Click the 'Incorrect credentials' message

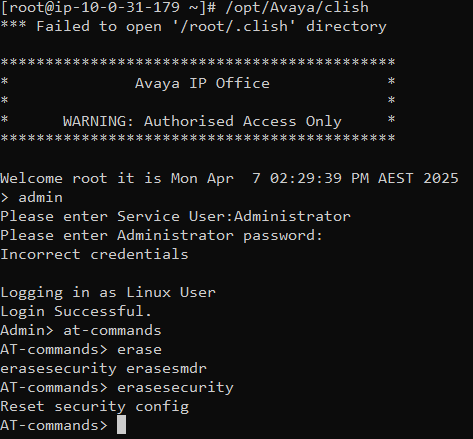[x=94, y=254]
